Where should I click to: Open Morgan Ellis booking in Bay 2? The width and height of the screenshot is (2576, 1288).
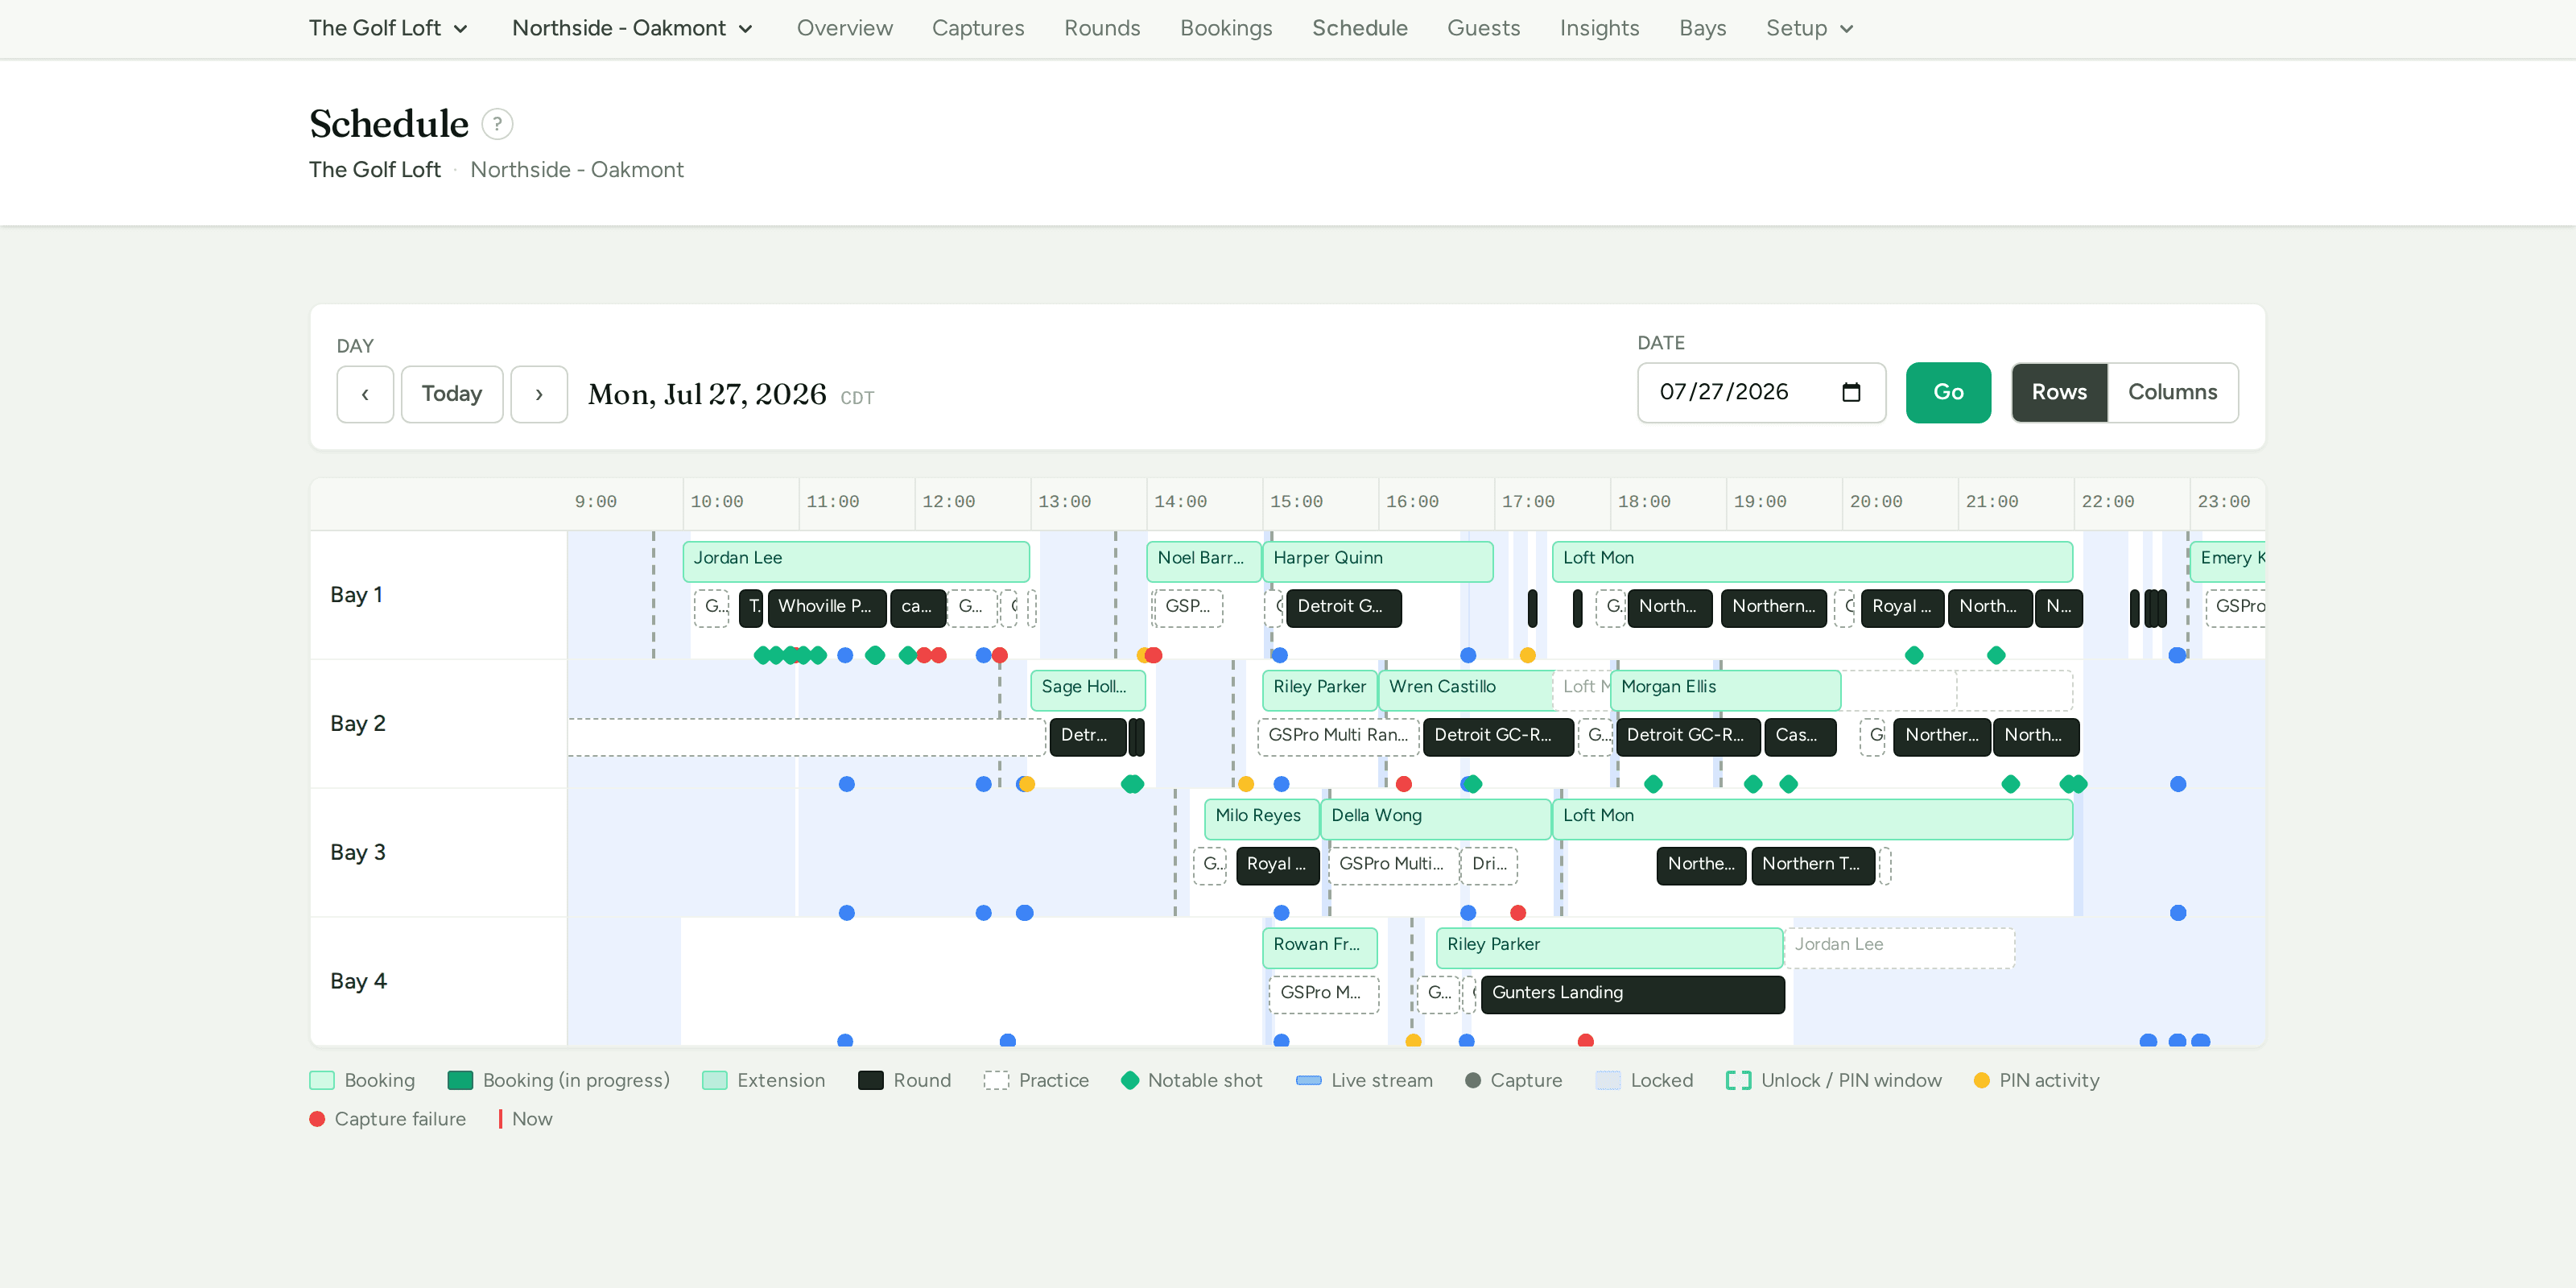point(1725,690)
